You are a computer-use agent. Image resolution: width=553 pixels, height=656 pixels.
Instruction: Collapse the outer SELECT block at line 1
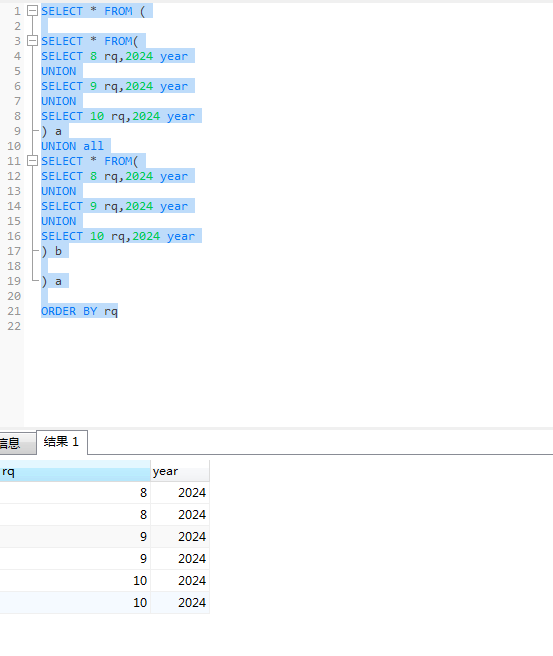(x=32, y=11)
